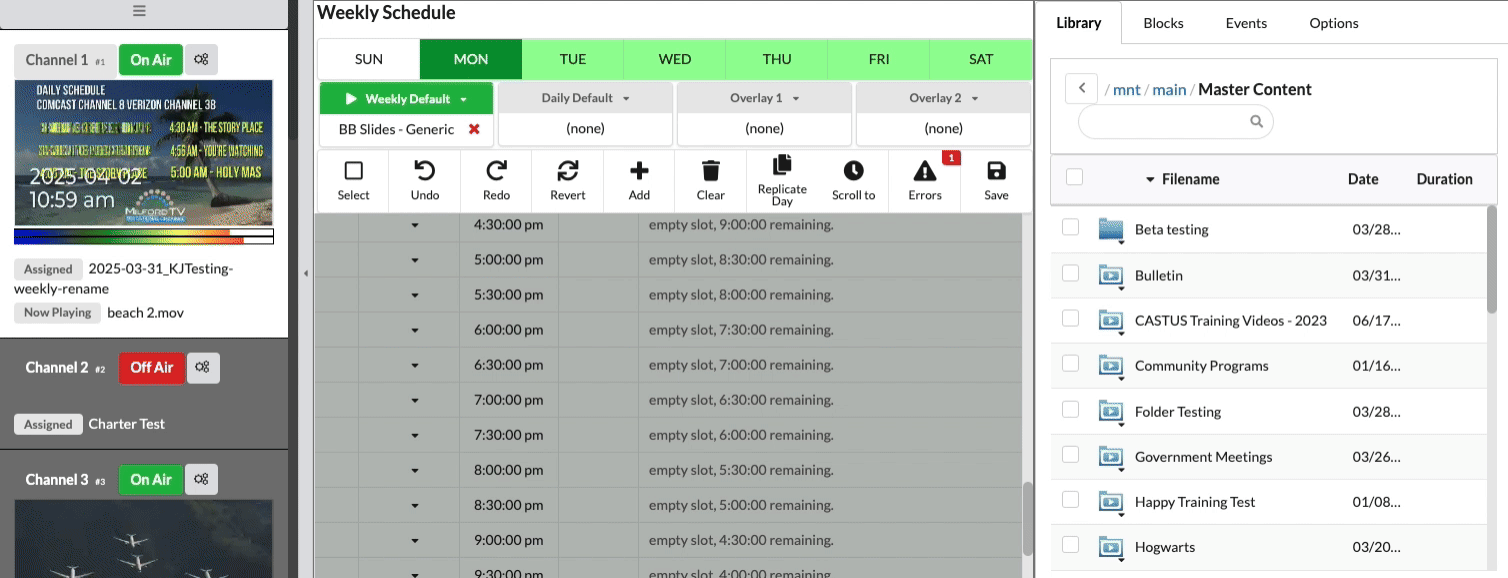Image resolution: width=1508 pixels, height=578 pixels.
Task: Select the TUE day tab
Action: [x=573, y=59]
